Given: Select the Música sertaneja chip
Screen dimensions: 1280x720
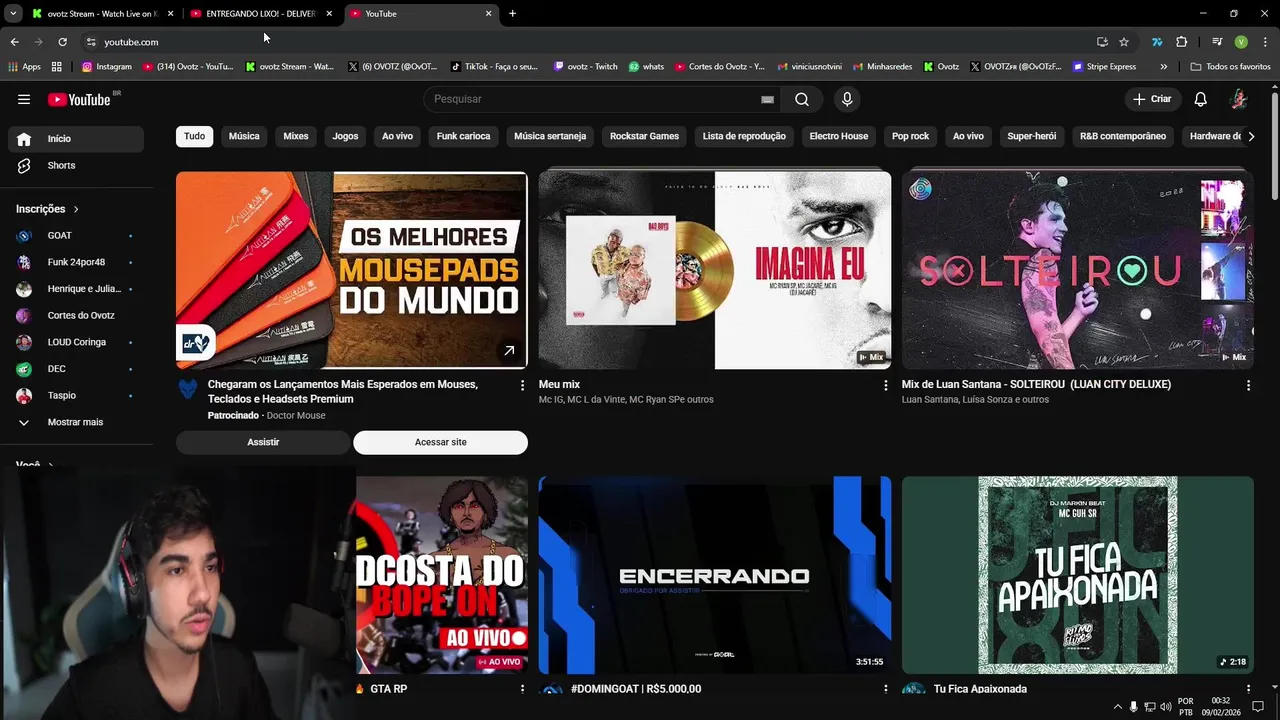Looking at the screenshot, I should pos(550,136).
